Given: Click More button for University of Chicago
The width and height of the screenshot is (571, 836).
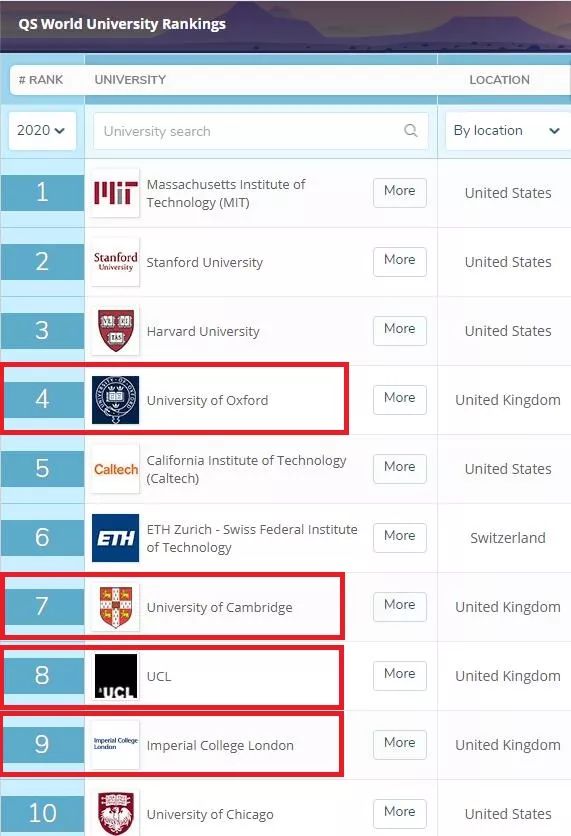Looking at the screenshot, I should (400, 813).
